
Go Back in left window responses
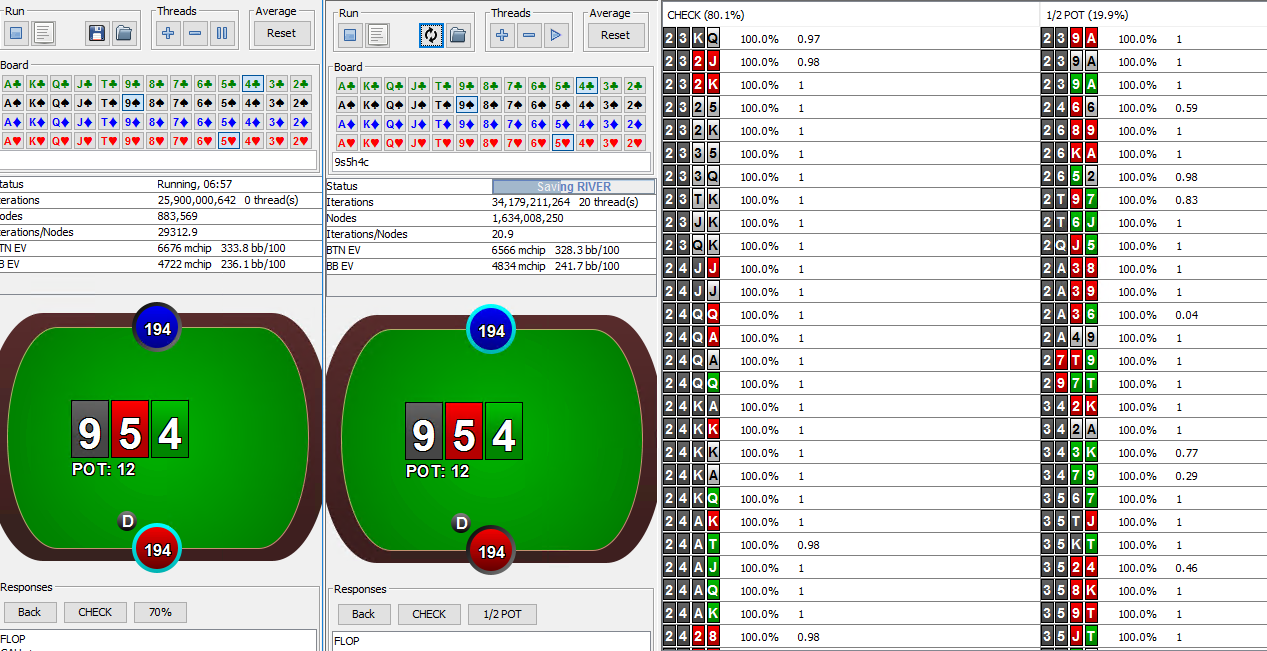(30, 612)
